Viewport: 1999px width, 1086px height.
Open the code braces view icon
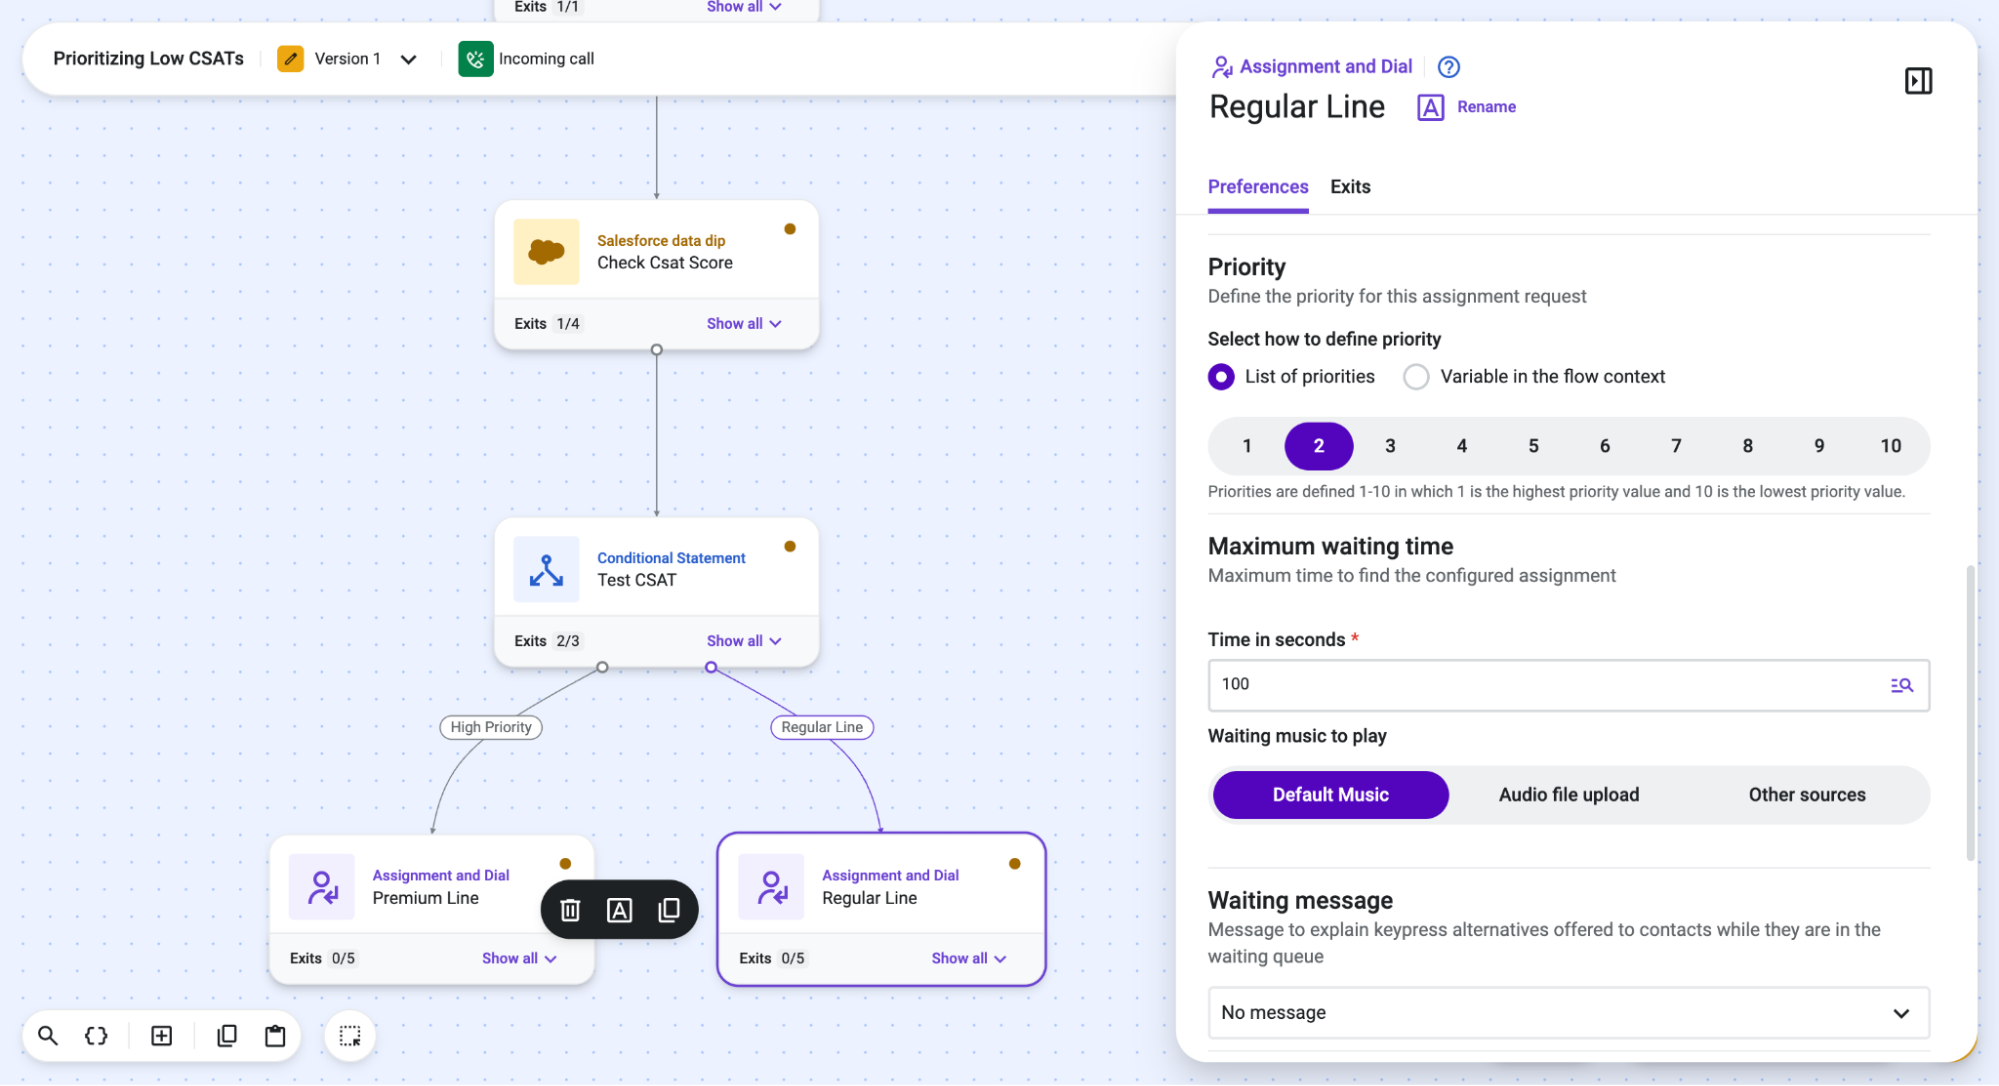tap(96, 1035)
